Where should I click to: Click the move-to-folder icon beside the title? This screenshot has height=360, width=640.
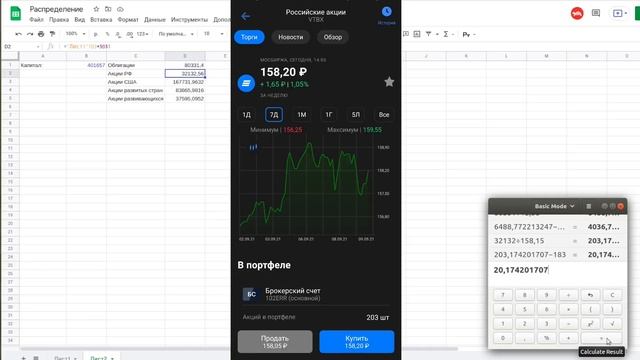108,9
